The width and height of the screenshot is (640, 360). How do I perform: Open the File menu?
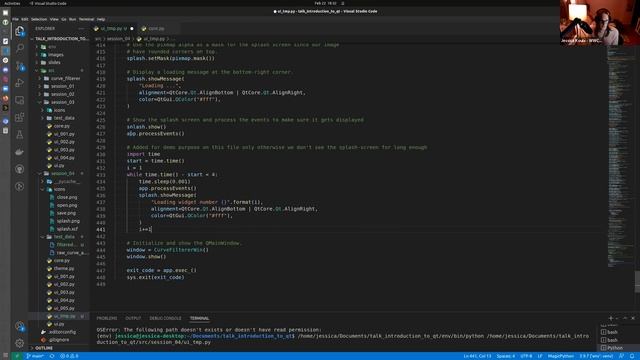pos(15,19)
